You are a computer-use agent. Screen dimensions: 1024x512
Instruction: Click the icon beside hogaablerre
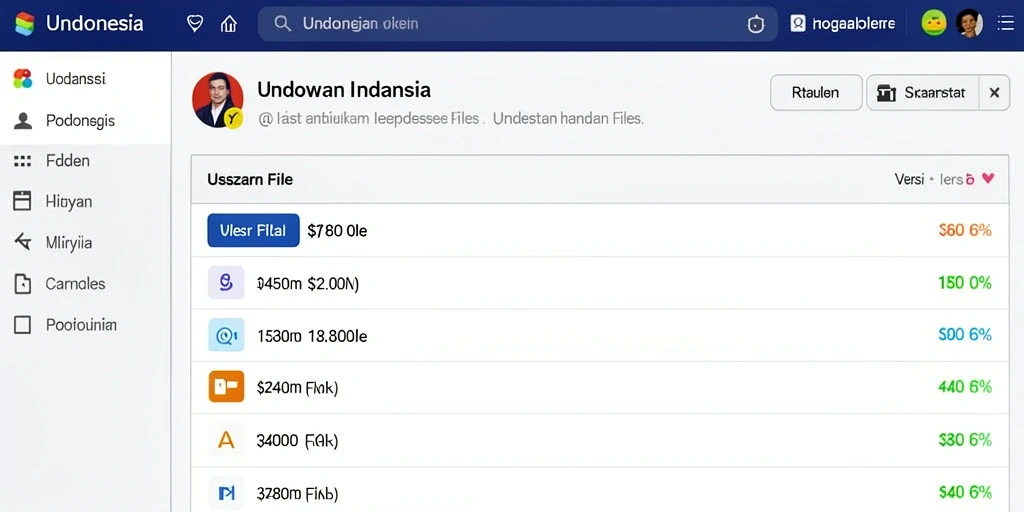tap(798, 24)
